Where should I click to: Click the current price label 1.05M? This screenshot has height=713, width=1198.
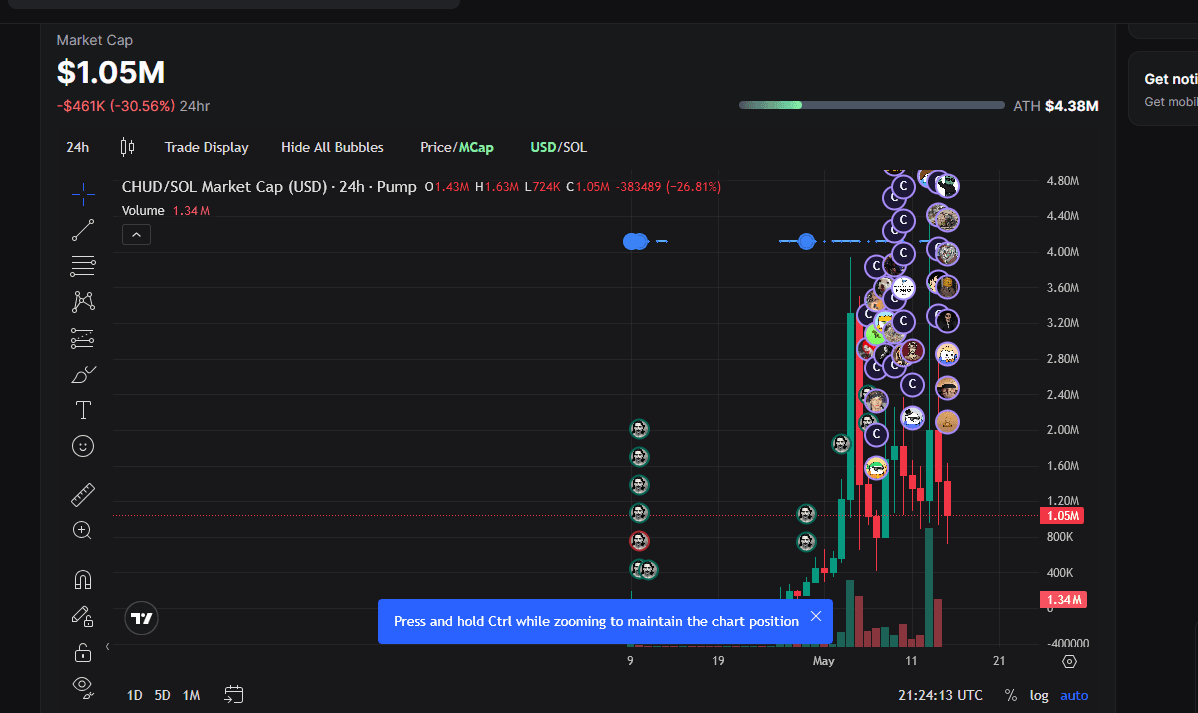tap(1062, 516)
